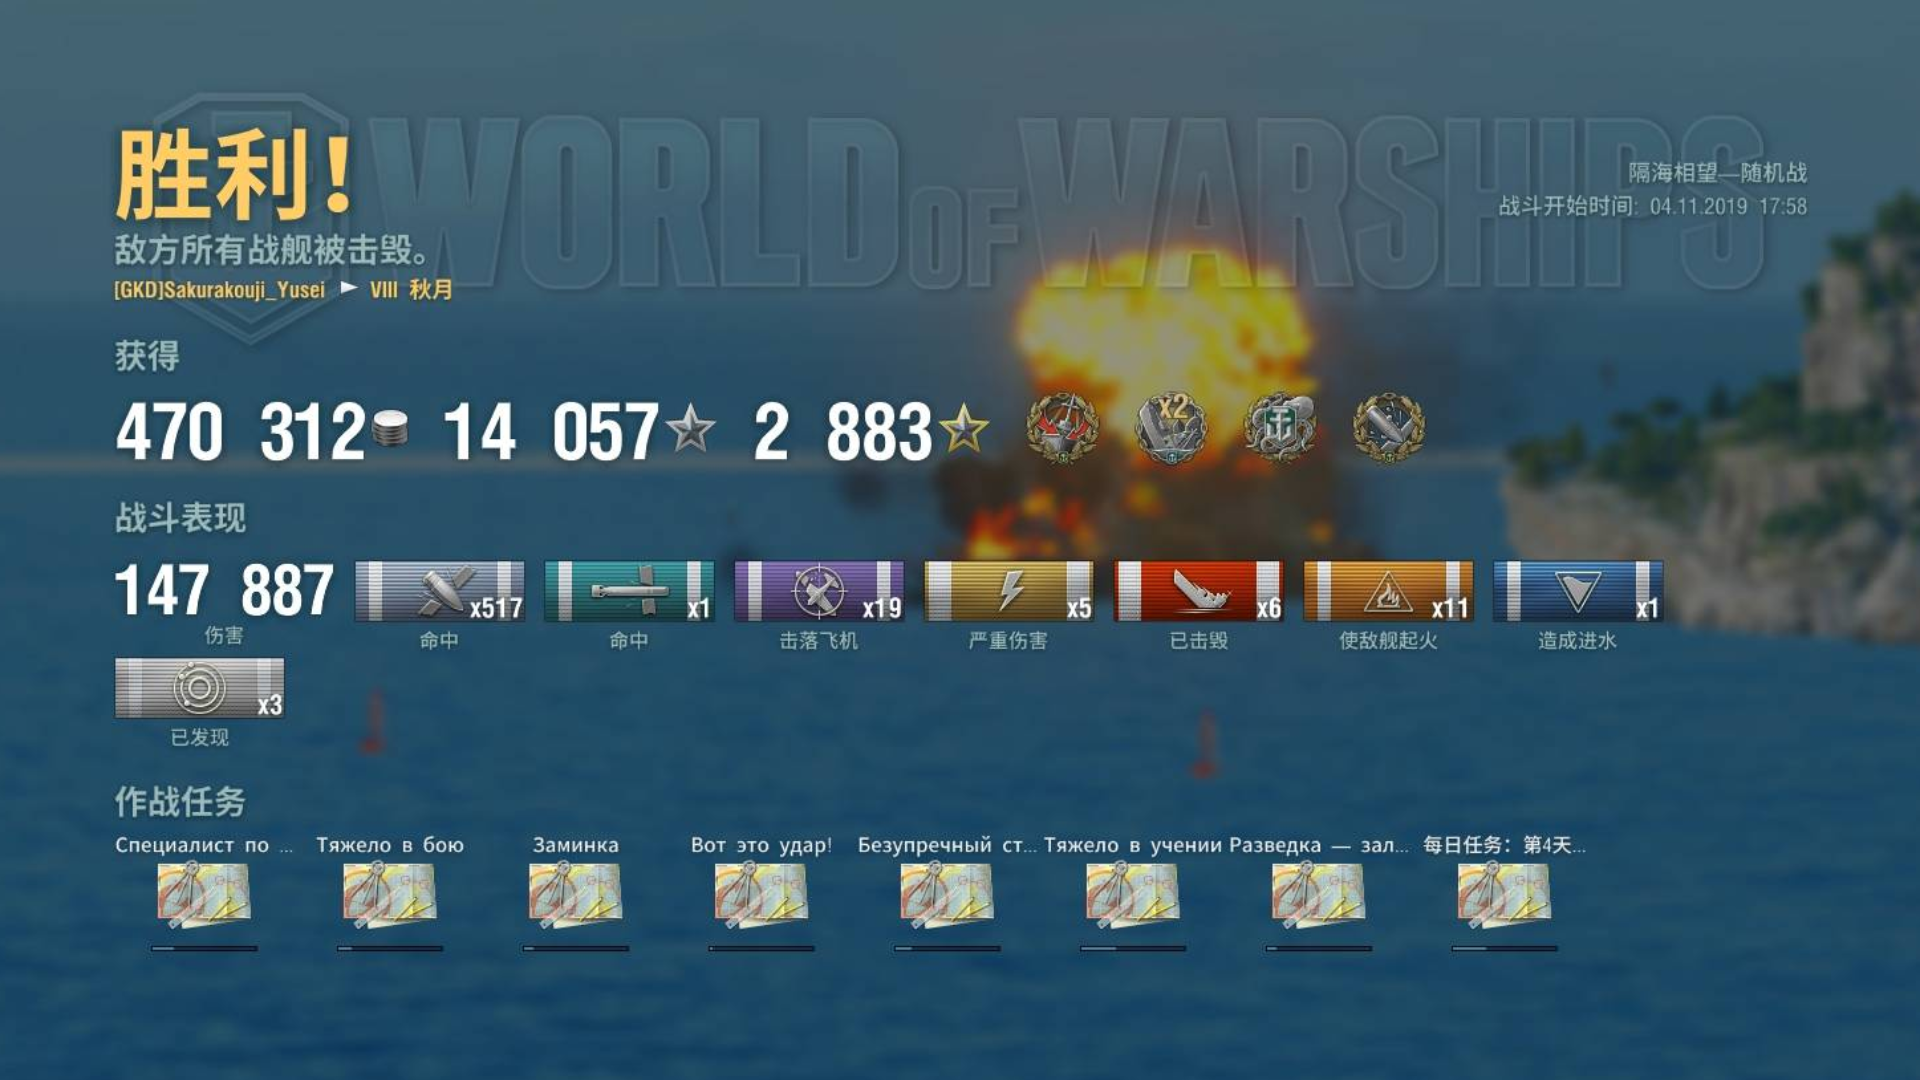1920x1080 pixels.
Task: Click the daily mission 每日任务 thumbnail
Action: click(1504, 892)
